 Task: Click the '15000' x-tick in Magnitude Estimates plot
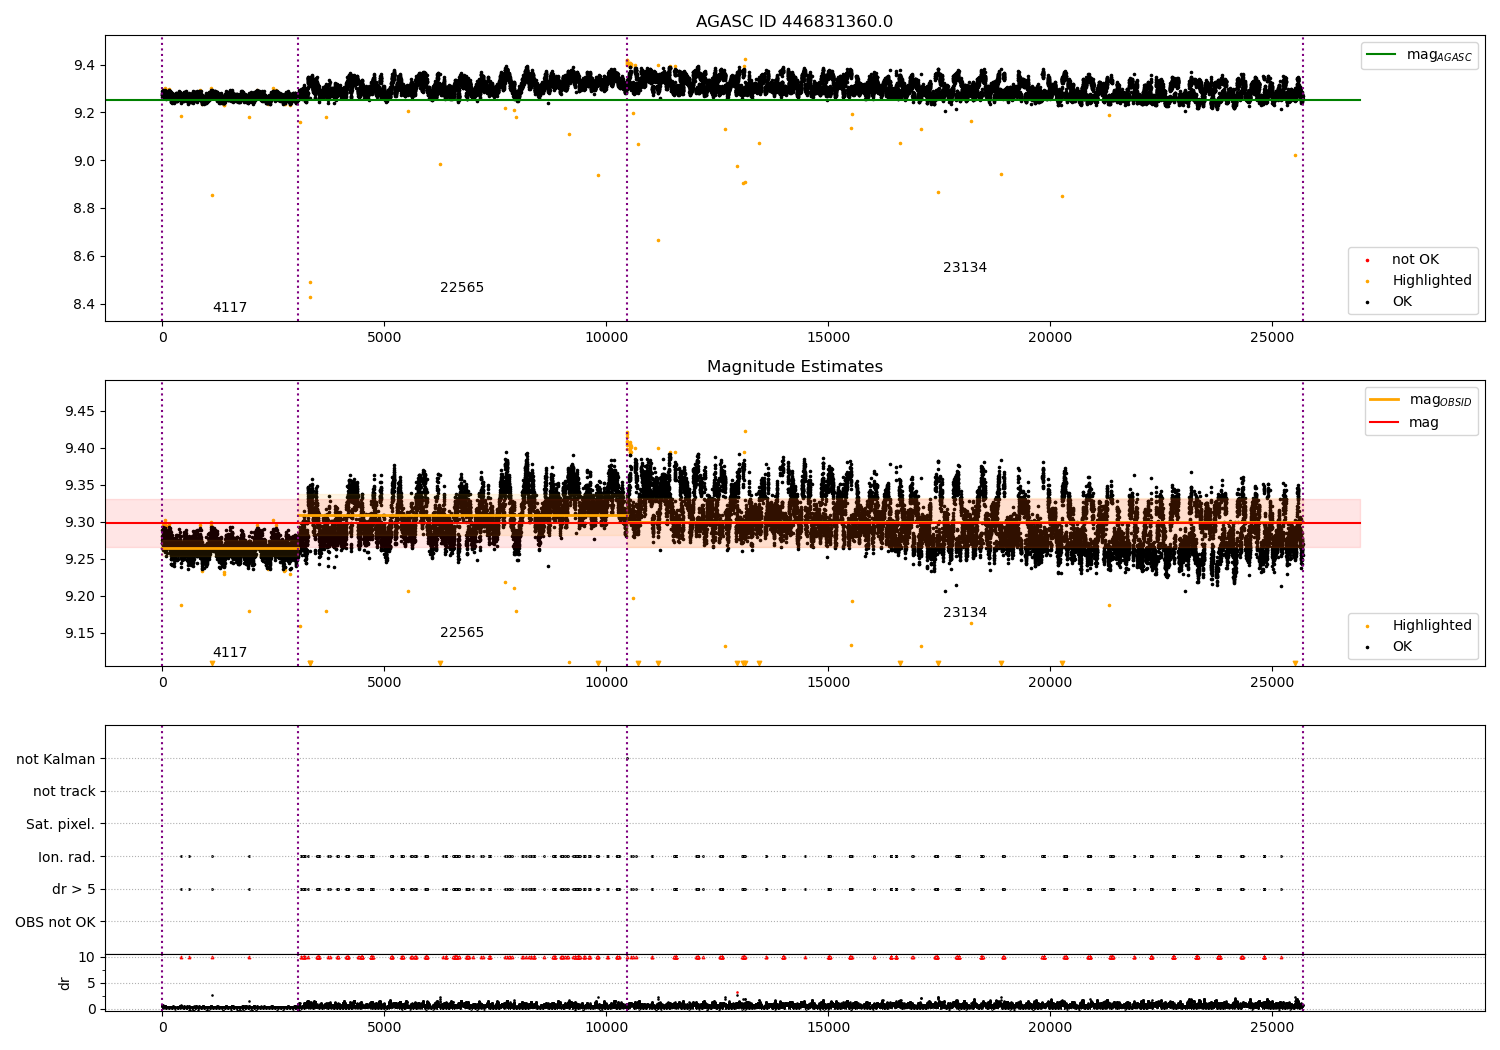pos(828,683)
